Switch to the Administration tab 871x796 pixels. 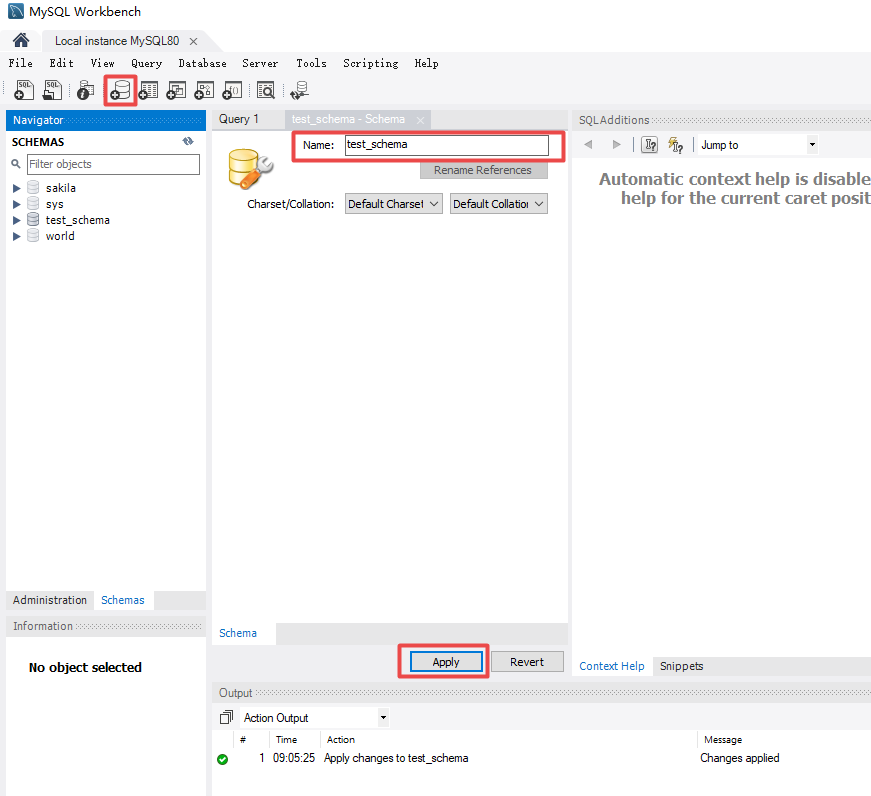click(50, 600)
